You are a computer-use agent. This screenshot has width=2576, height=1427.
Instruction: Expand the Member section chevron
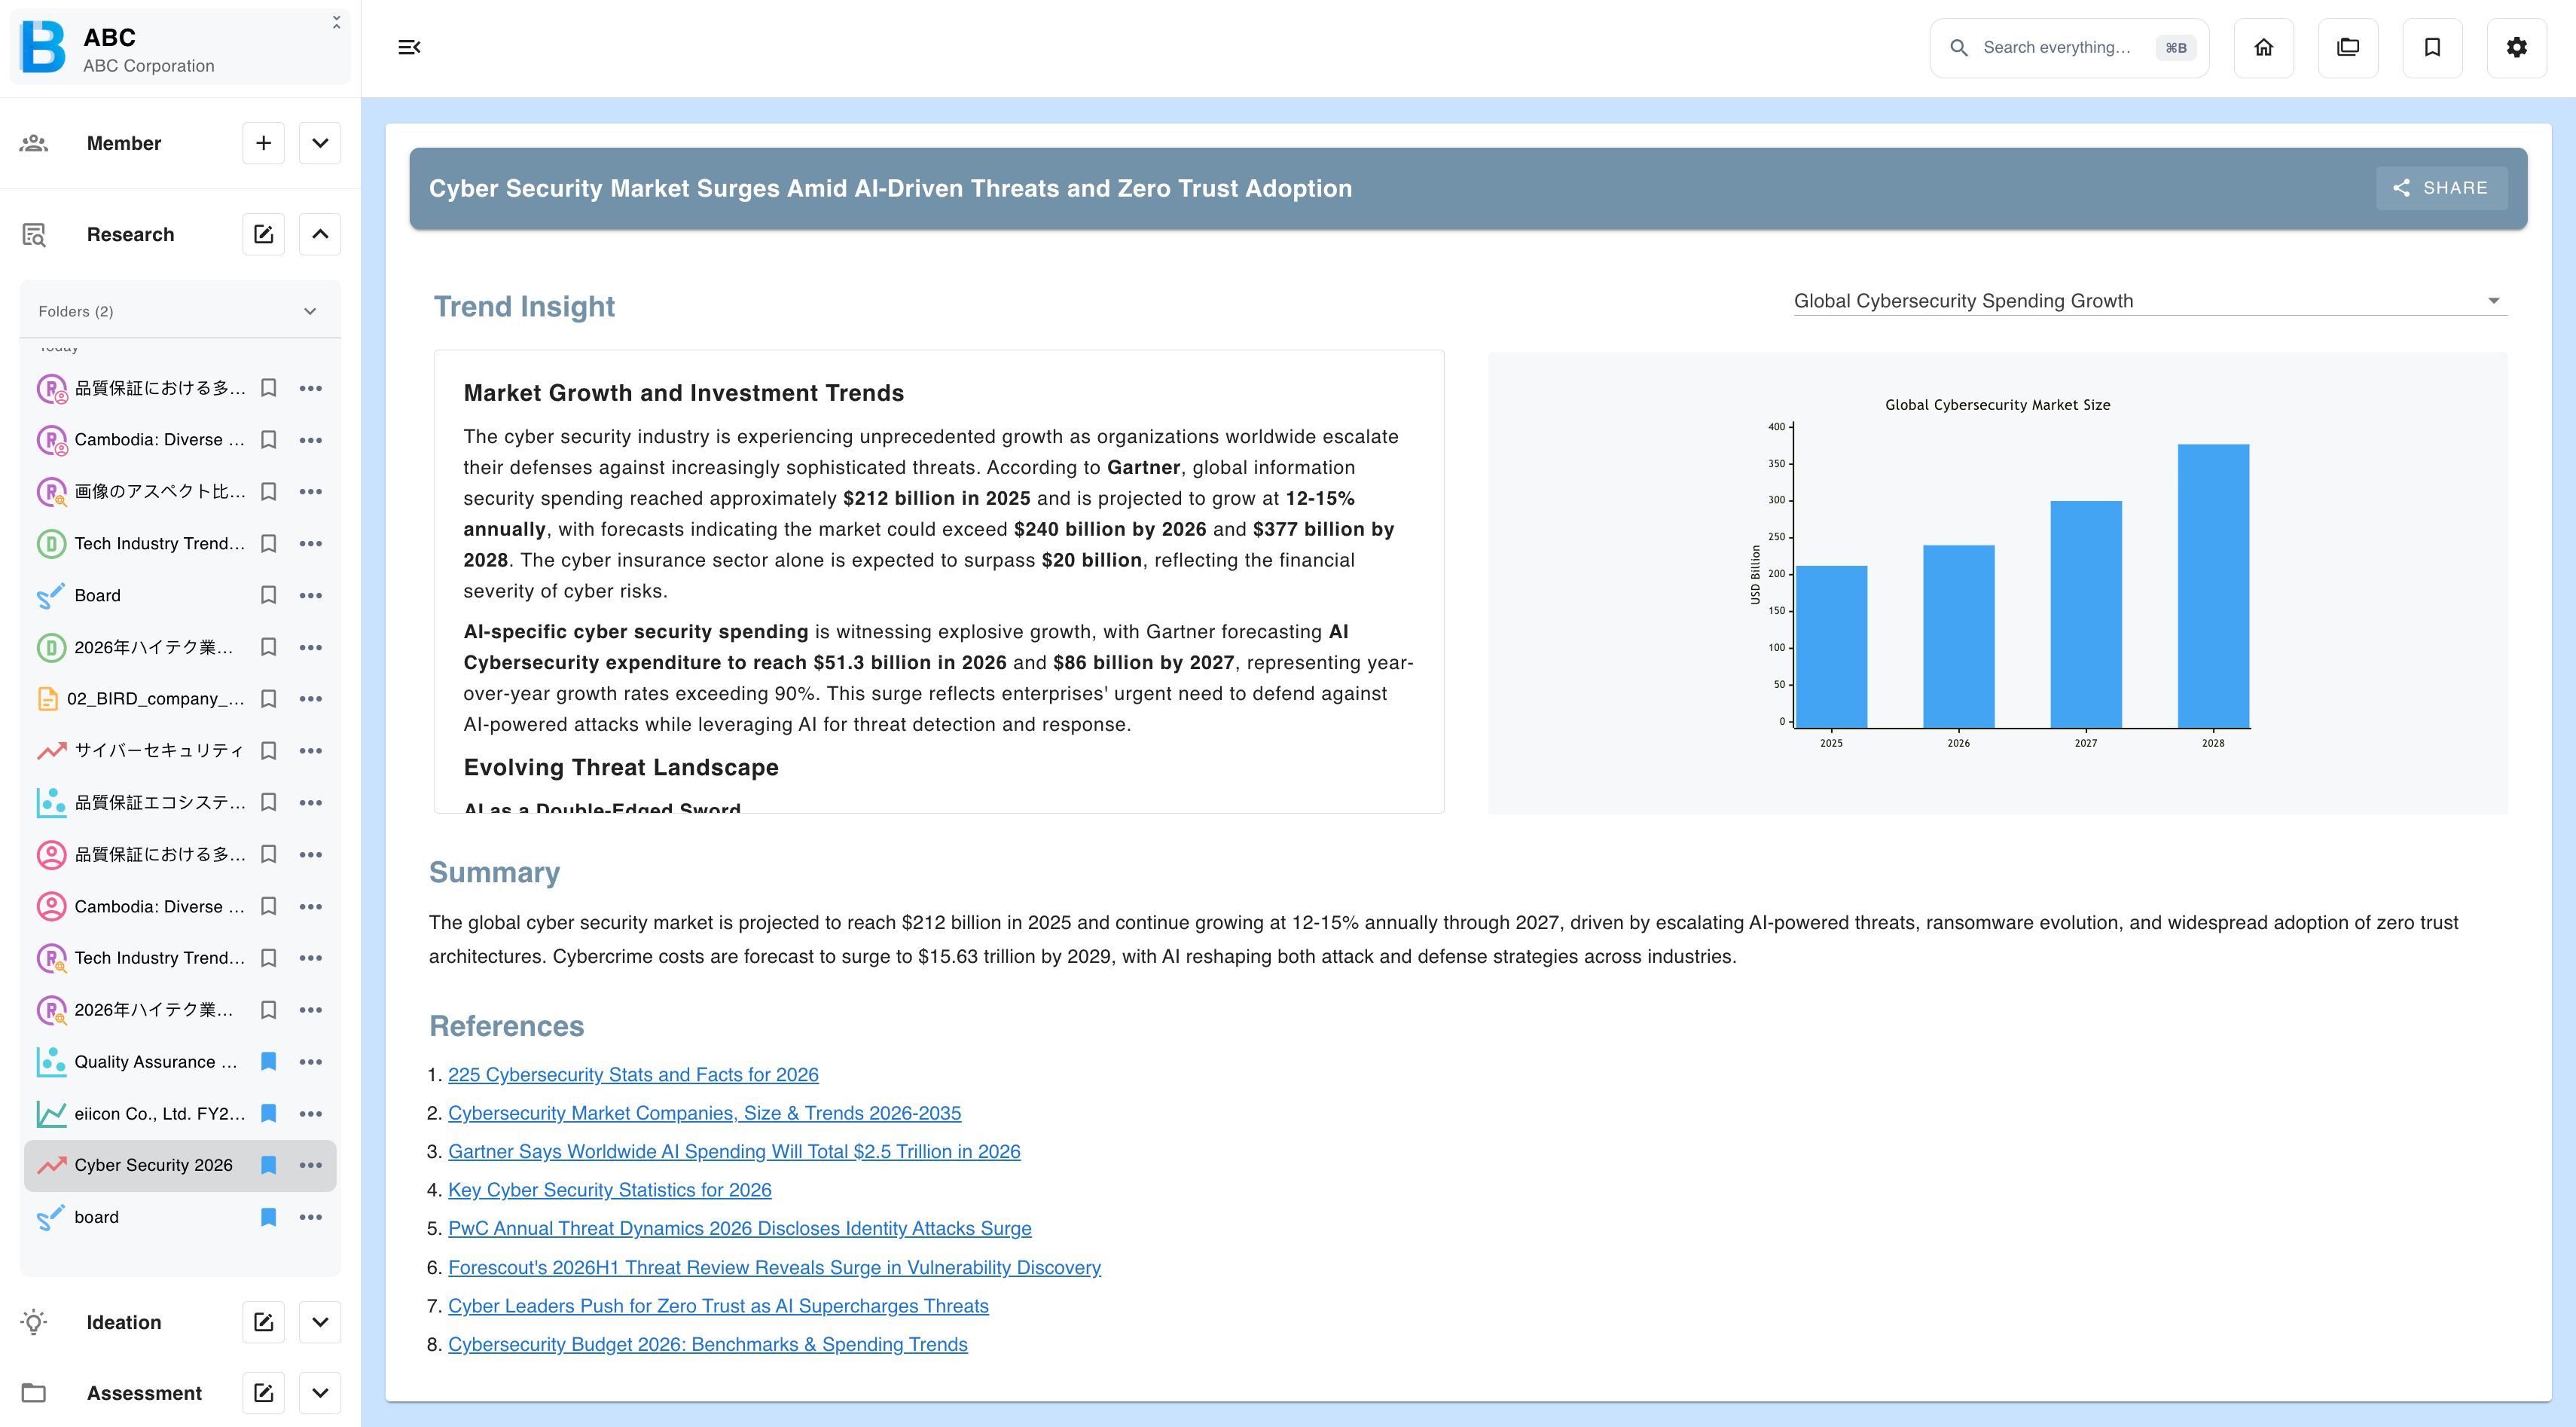[320, 143]
